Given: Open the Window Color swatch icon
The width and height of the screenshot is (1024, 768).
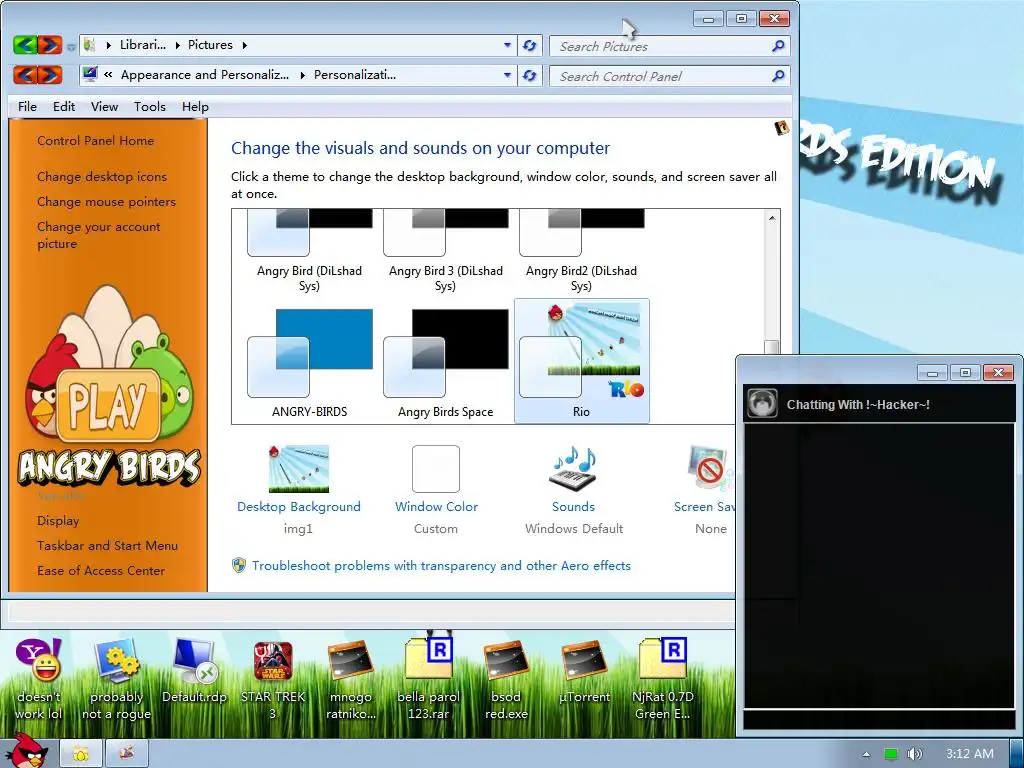Looking at the screenshot, I should (436, 469).
